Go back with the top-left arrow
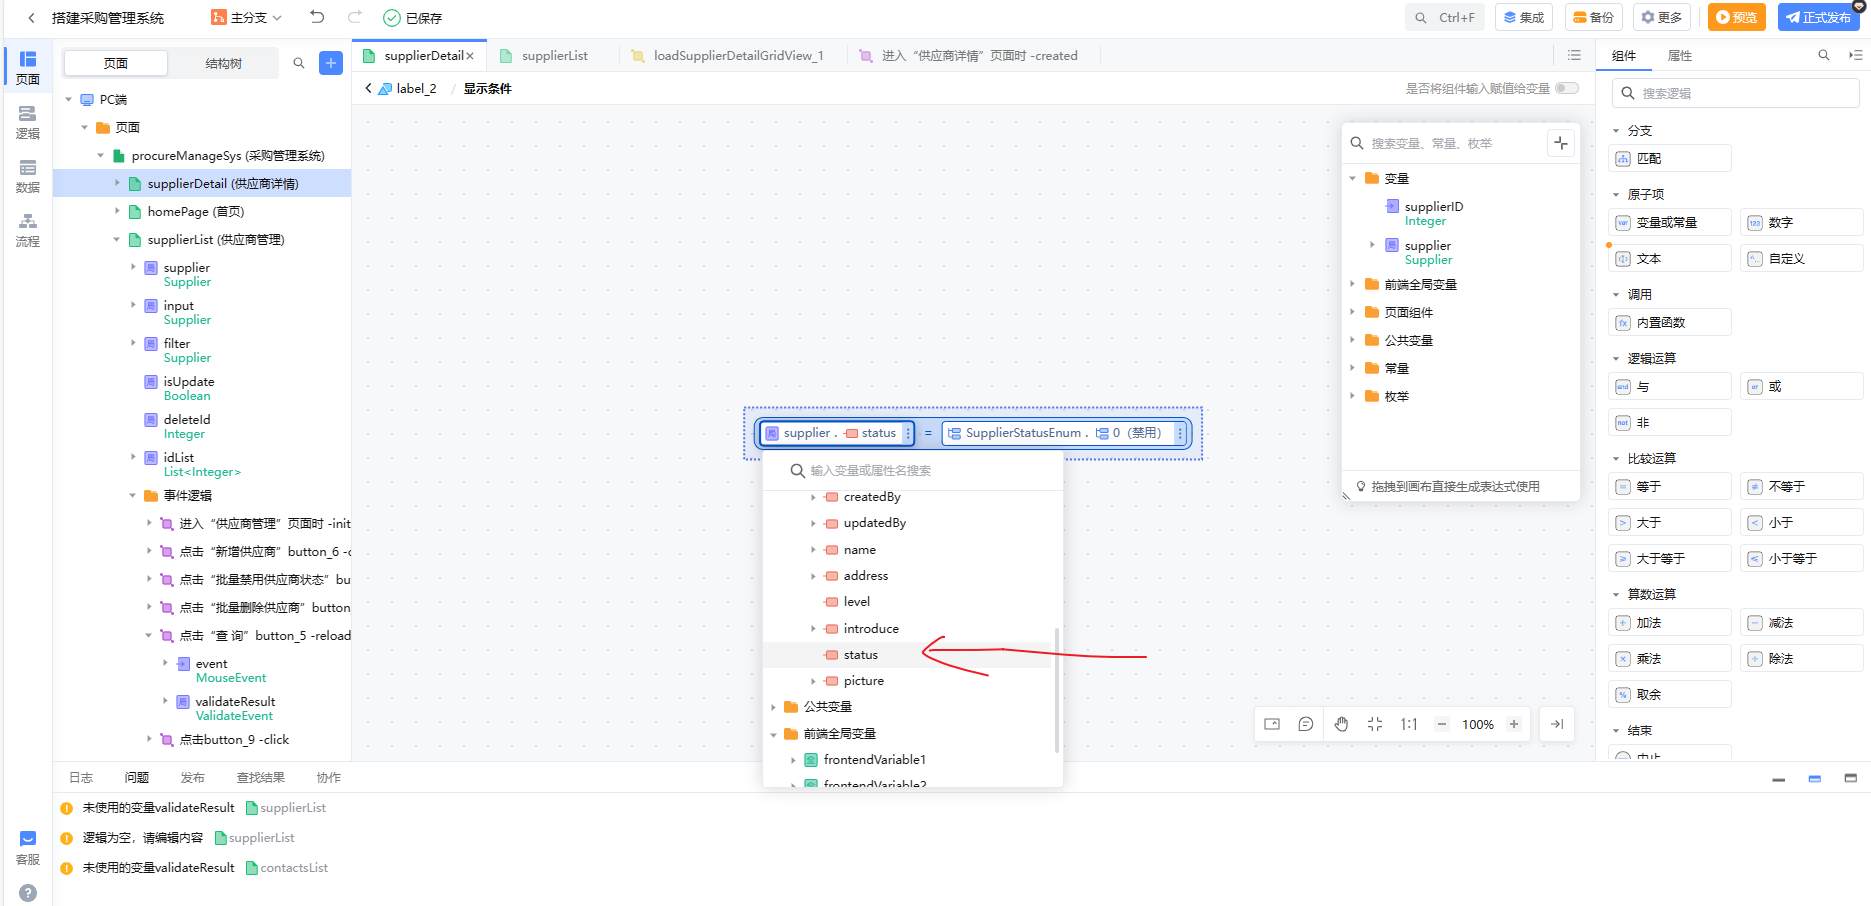This screenshot has width=1871, height=906. coord(31,18)
